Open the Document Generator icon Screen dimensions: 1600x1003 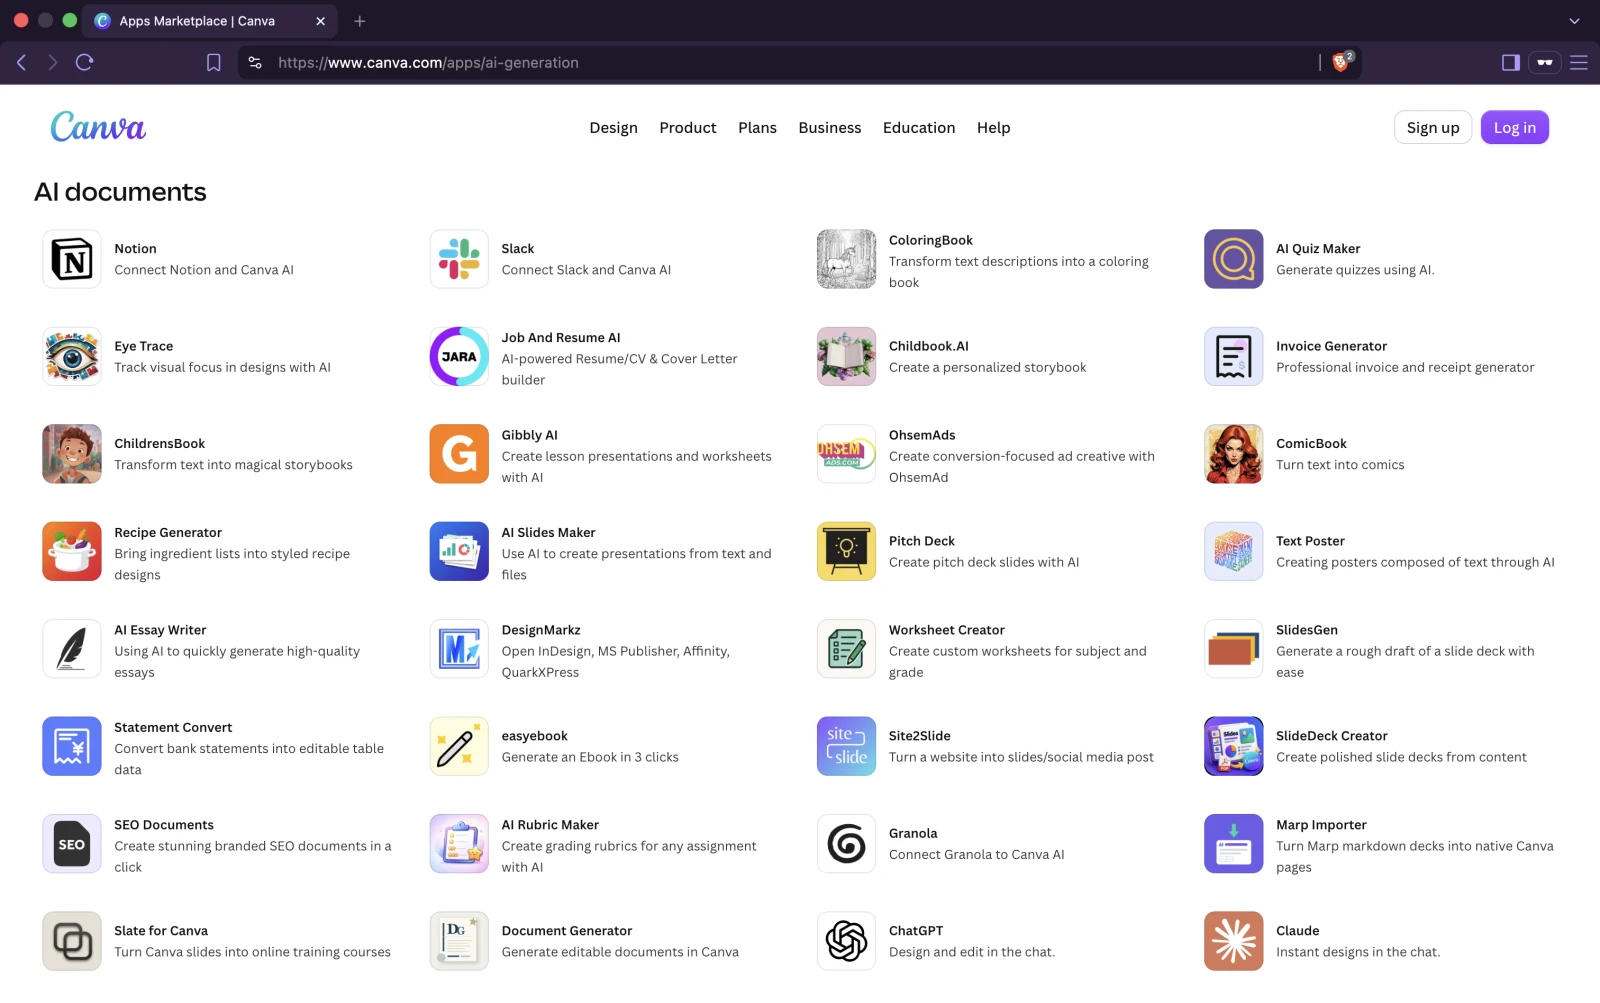(459, 941)
